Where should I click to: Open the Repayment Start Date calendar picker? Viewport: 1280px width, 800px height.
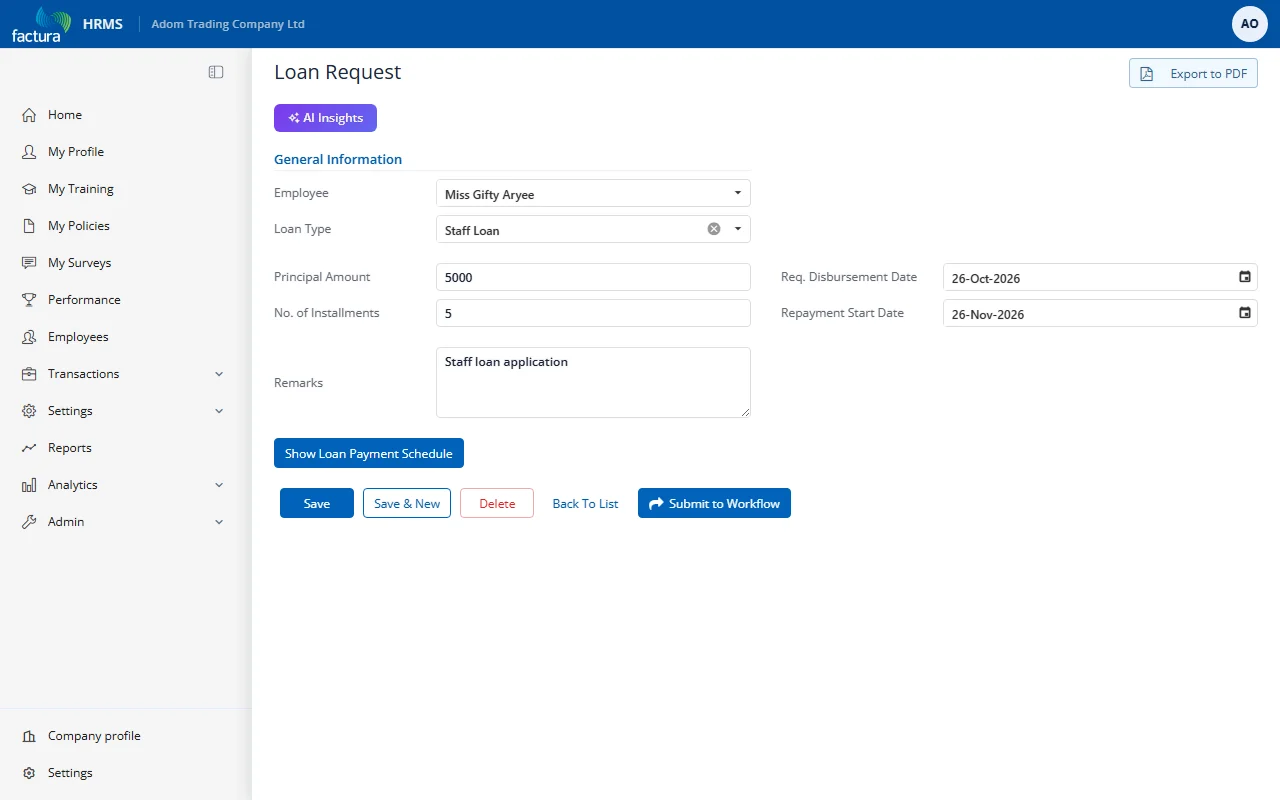click(x=1245, y=313)
